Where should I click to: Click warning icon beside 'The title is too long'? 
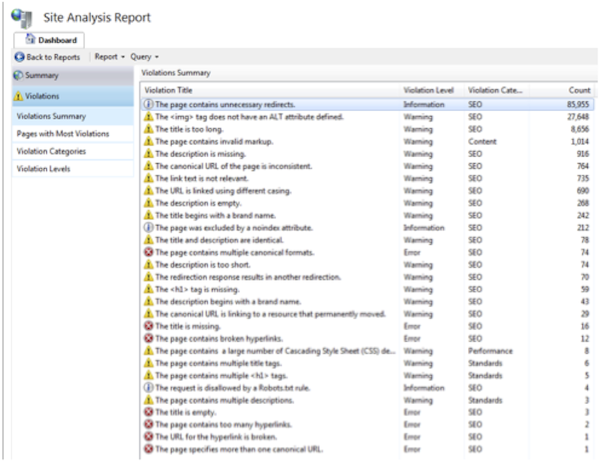point(148,129)
